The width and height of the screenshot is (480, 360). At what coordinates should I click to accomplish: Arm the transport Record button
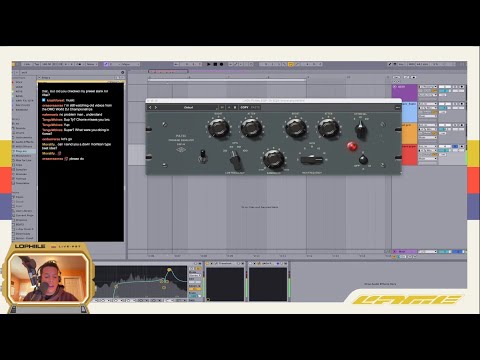click(x=221, y=64)
